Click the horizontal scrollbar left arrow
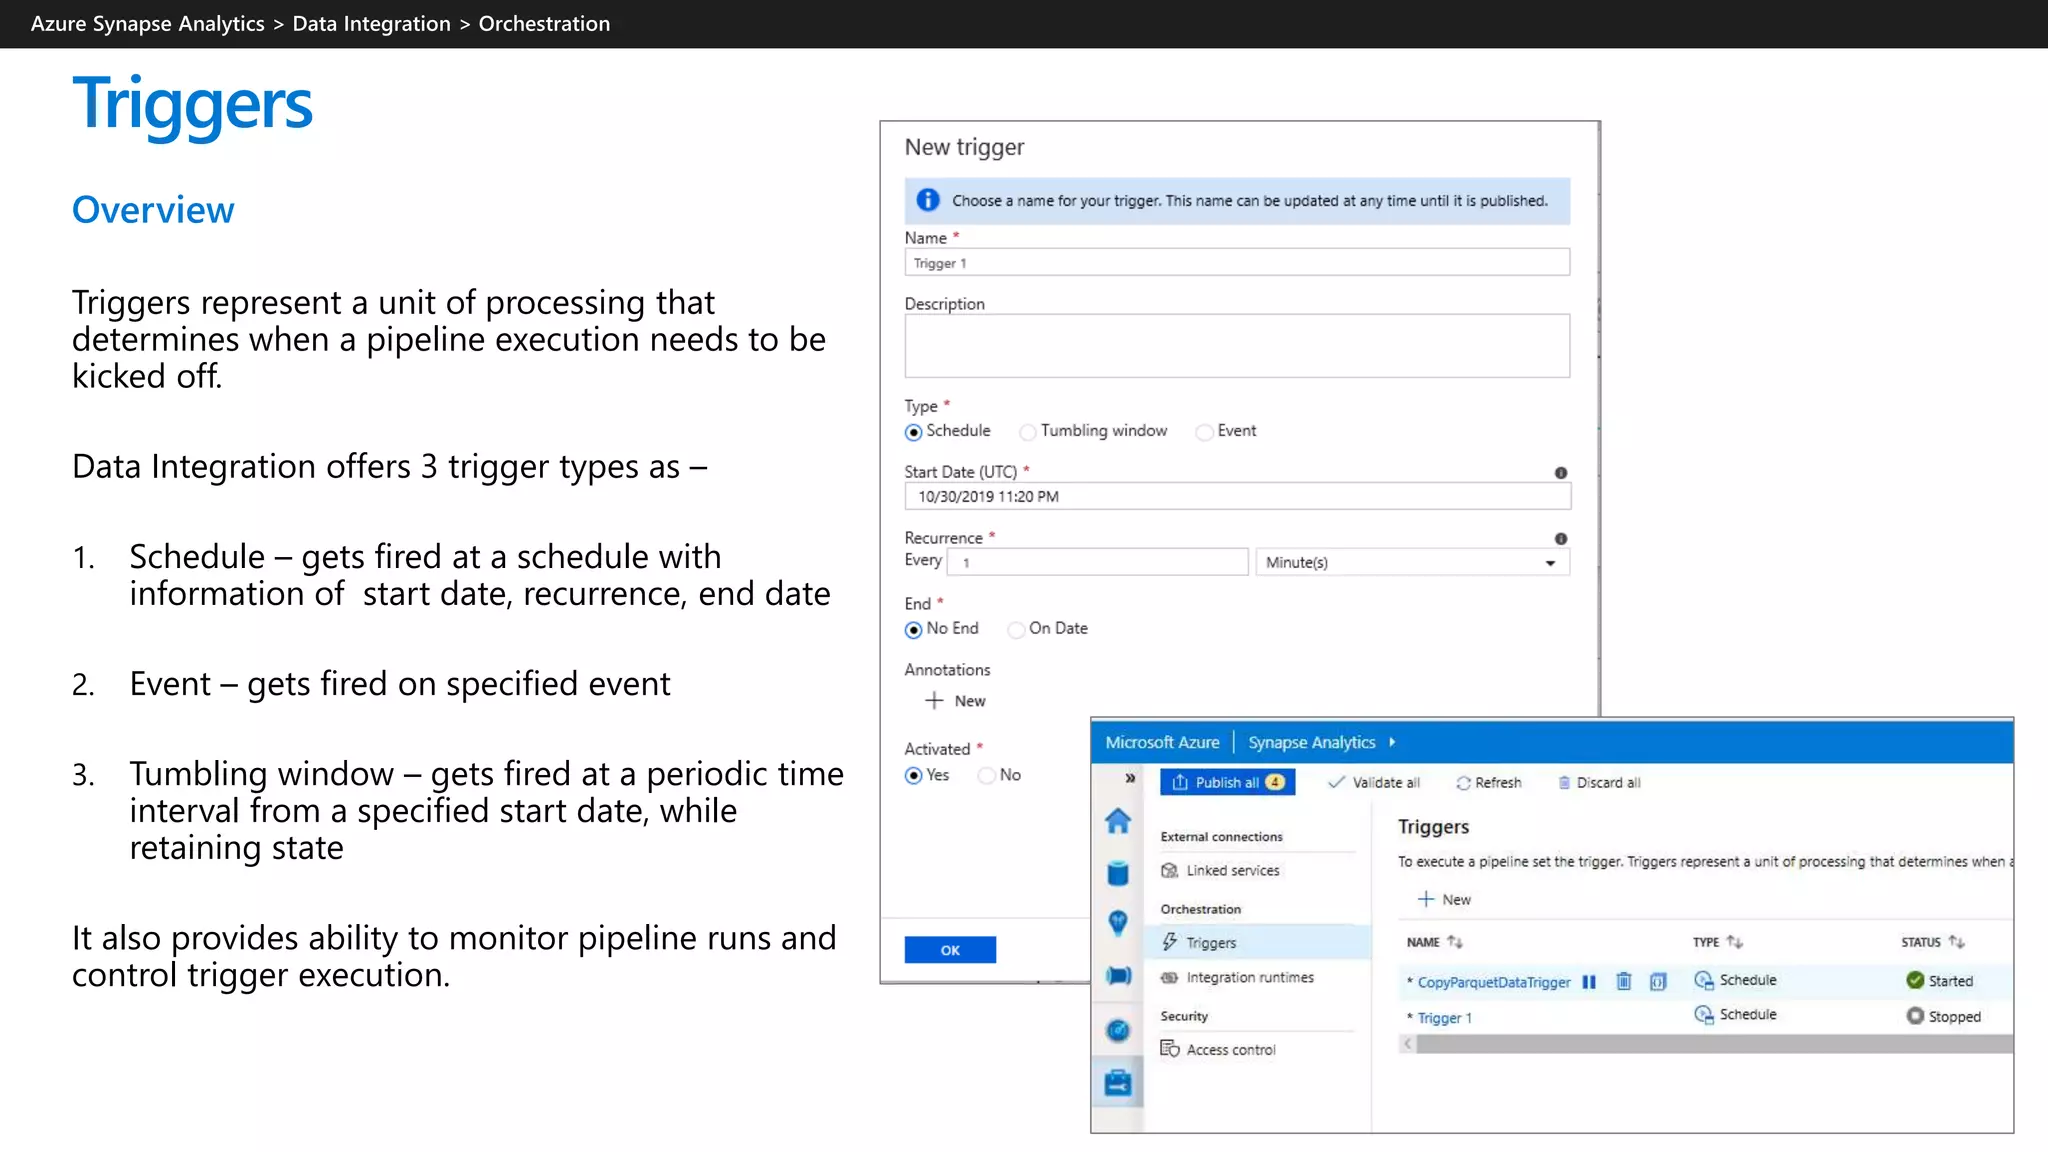 point(1407,1044)
